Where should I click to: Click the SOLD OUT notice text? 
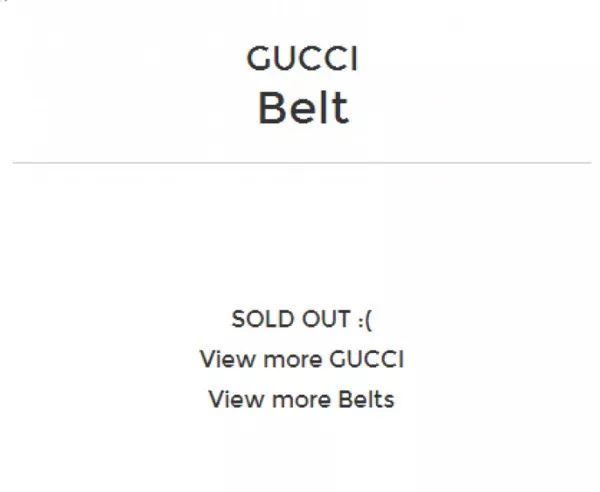(x=301, y=319)
